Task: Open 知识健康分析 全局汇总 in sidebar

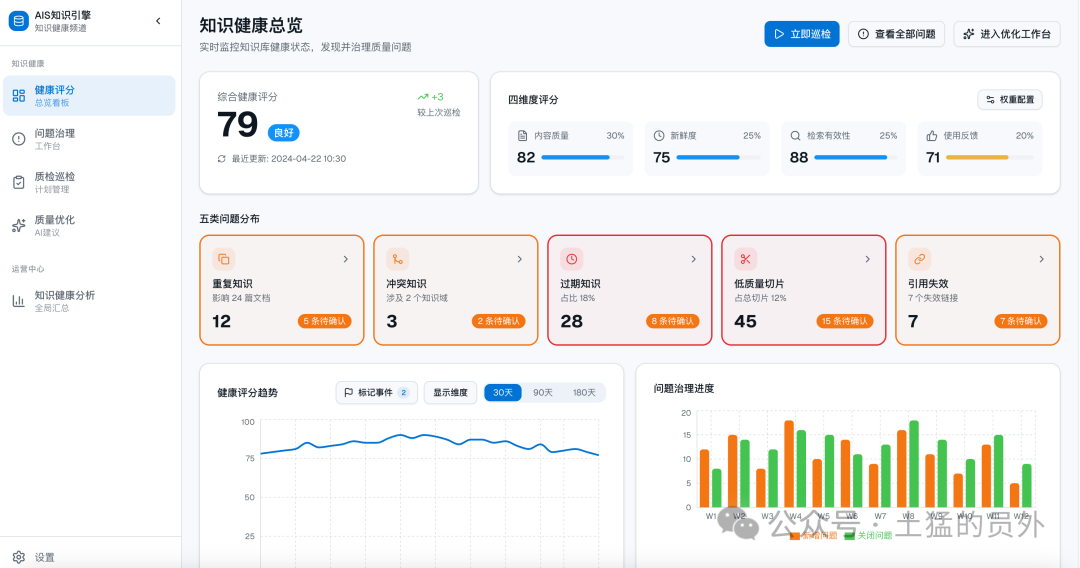Action: click(x=90, y=301)
